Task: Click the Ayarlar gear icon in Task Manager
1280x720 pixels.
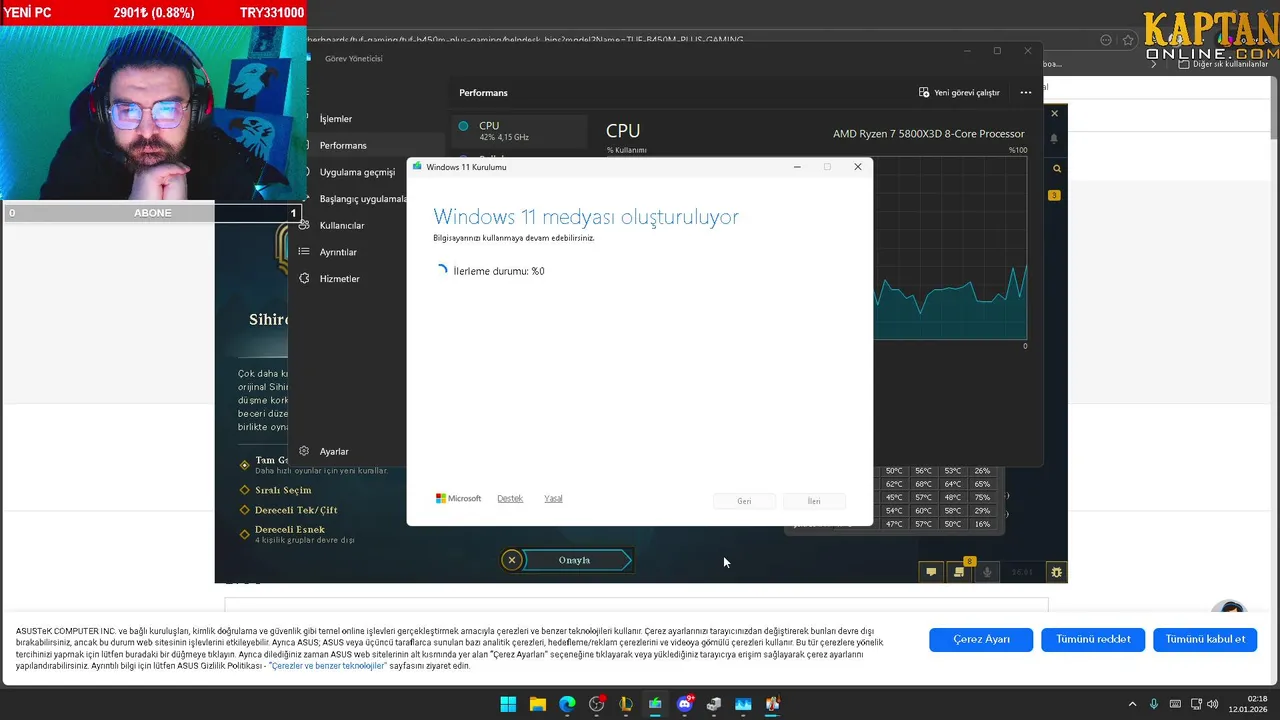Action: (x=304, y=451)
